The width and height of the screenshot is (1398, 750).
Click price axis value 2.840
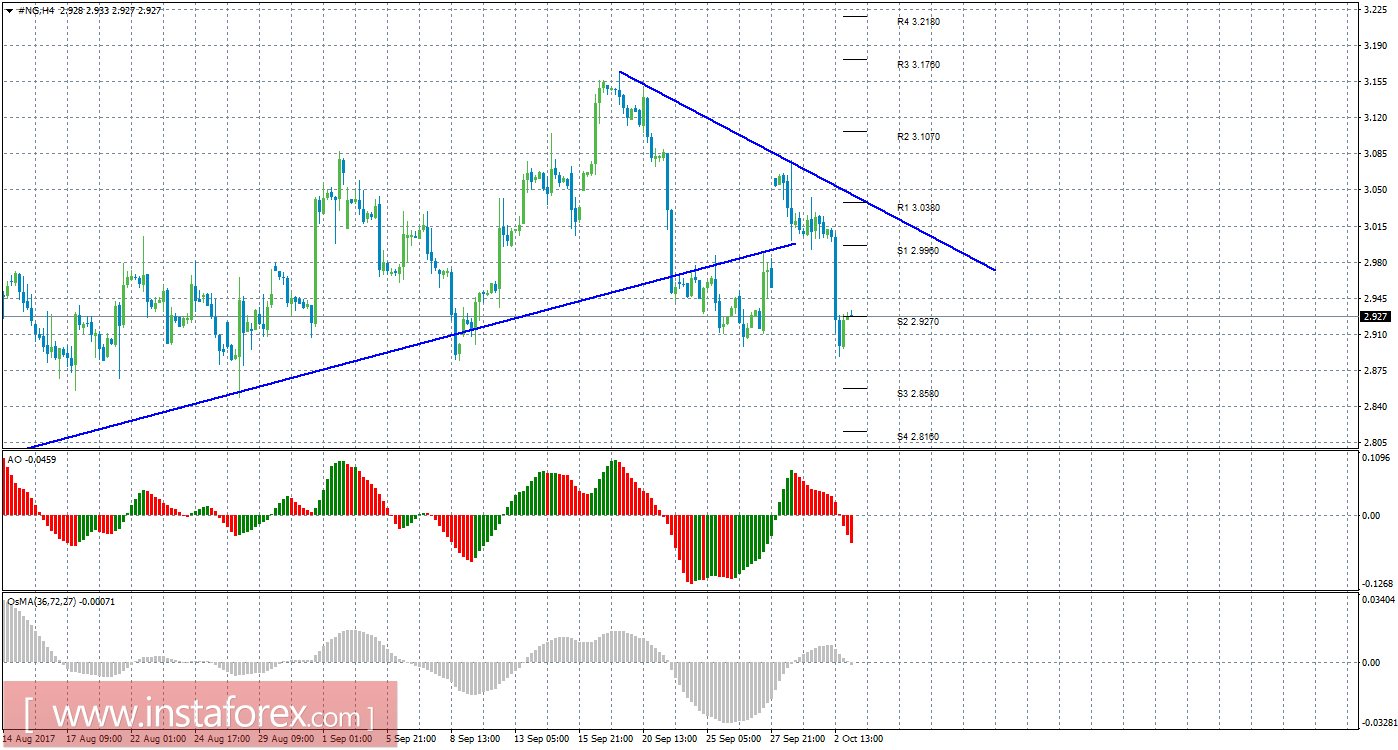point(1375,407)
